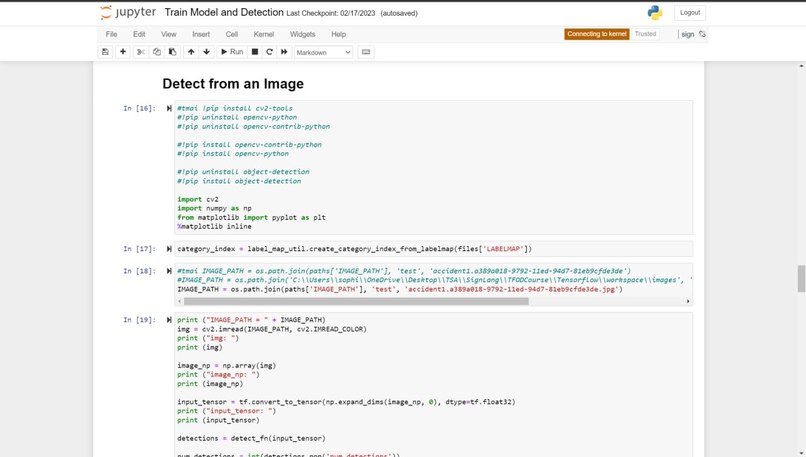Move selected cell down arrow
This screenshot has width=806, height=457.
[x=207, y=52]
